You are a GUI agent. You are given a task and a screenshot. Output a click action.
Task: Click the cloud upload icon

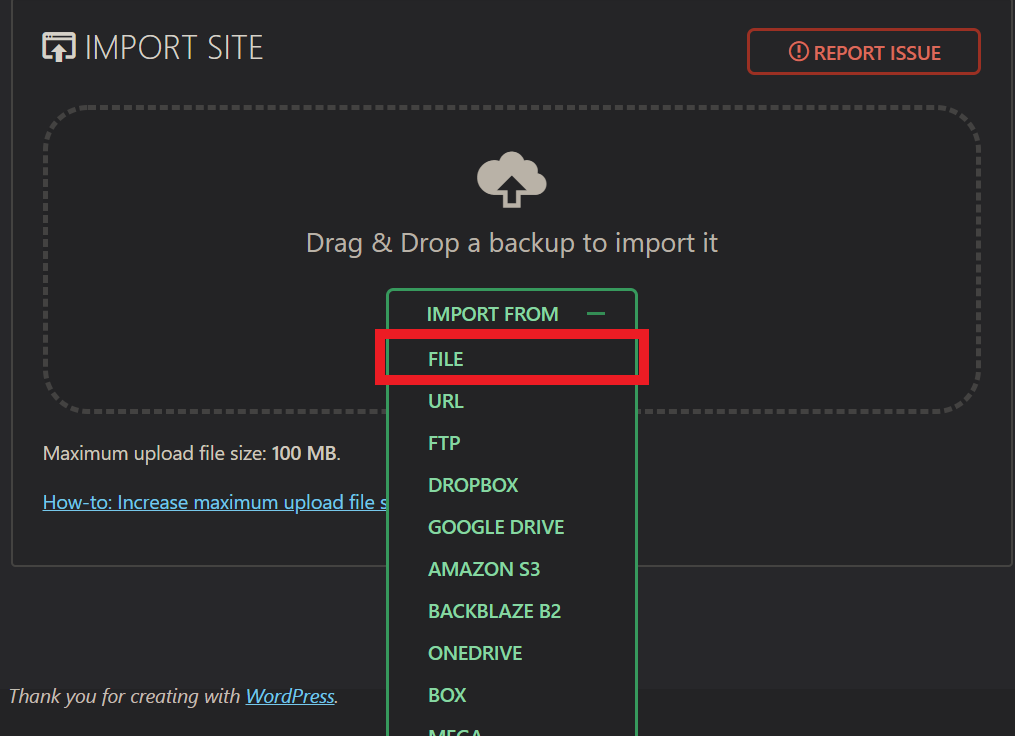511,179
